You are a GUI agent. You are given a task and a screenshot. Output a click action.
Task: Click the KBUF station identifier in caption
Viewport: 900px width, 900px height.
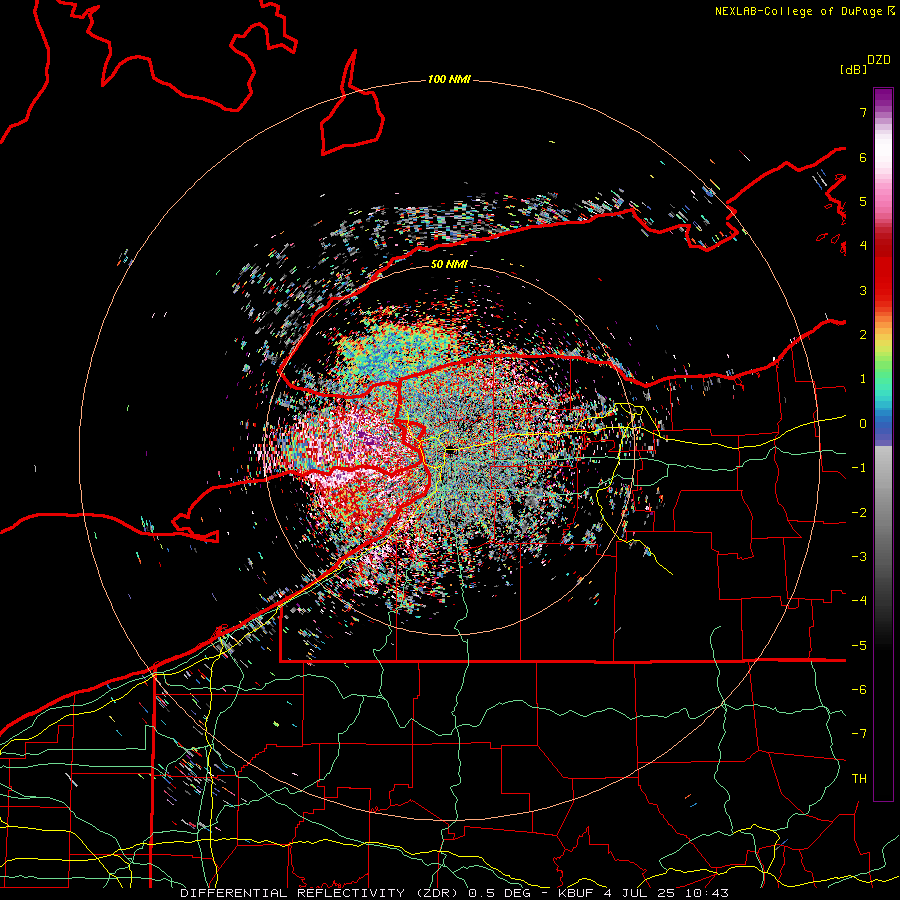pos(576,893)
